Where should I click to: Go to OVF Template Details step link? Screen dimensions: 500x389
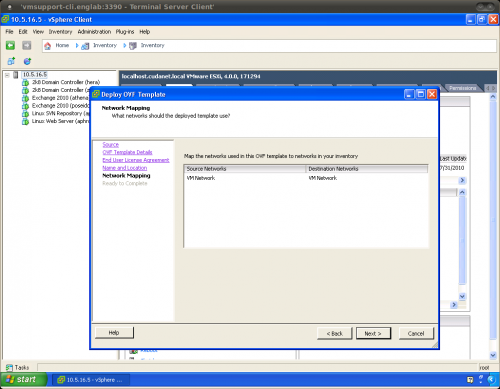click(127, 152)
